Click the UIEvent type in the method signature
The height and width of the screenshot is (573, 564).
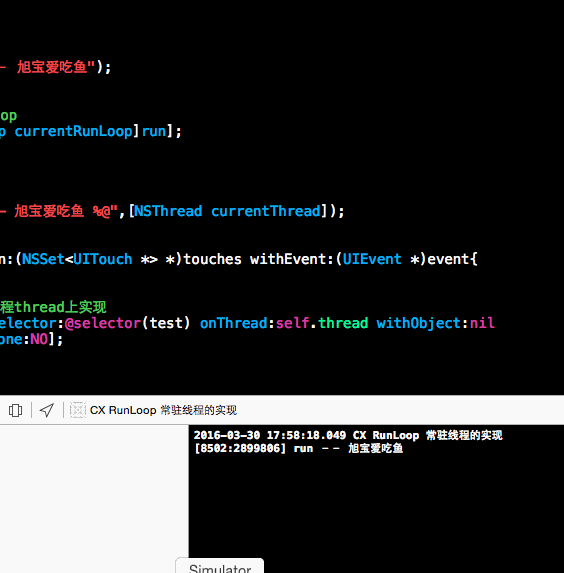(x=372, y=259)
